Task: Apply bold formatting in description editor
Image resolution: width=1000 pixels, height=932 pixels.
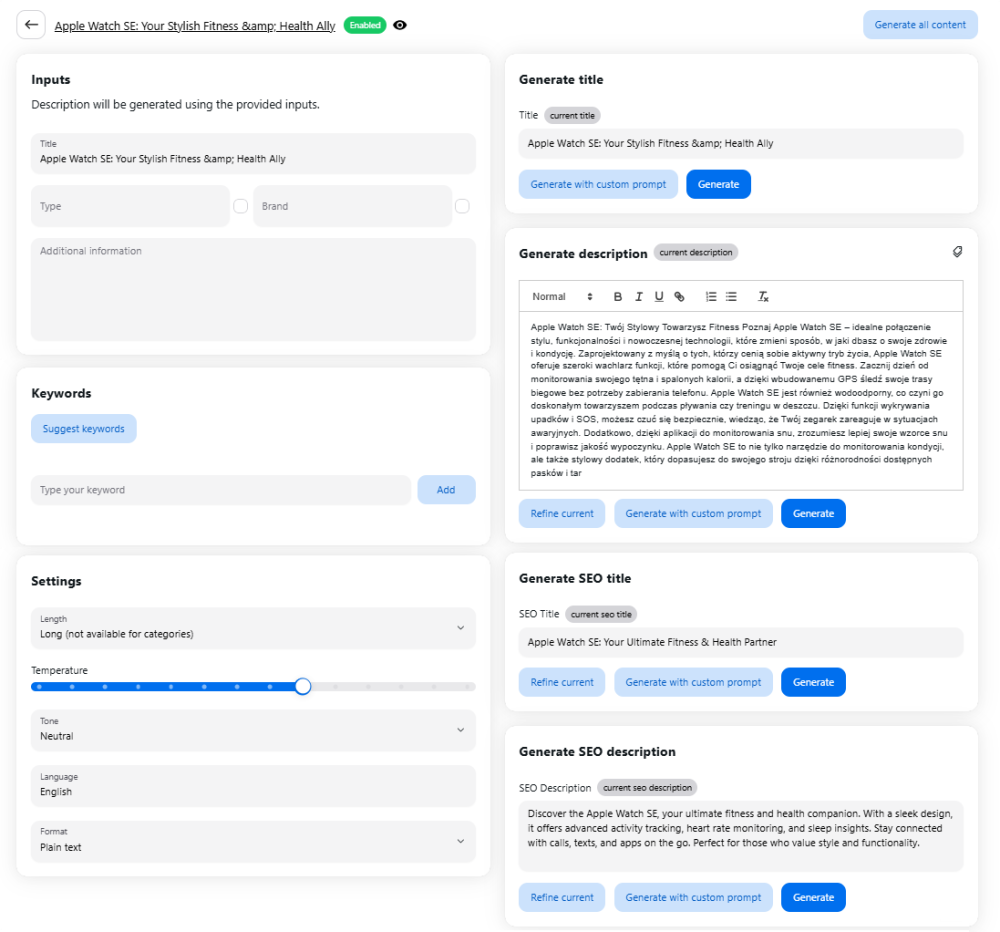Action: point(618,297)
